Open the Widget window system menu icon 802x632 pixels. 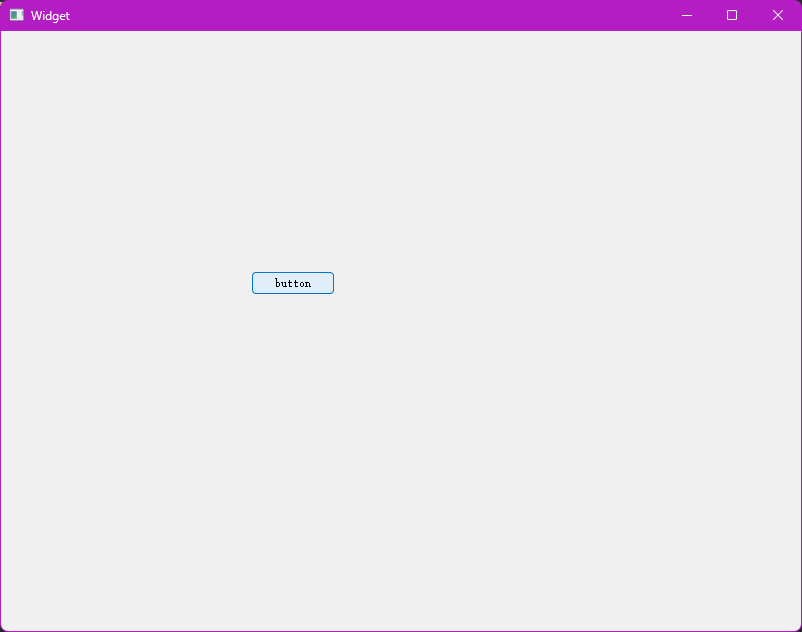(x=16, y=15)
